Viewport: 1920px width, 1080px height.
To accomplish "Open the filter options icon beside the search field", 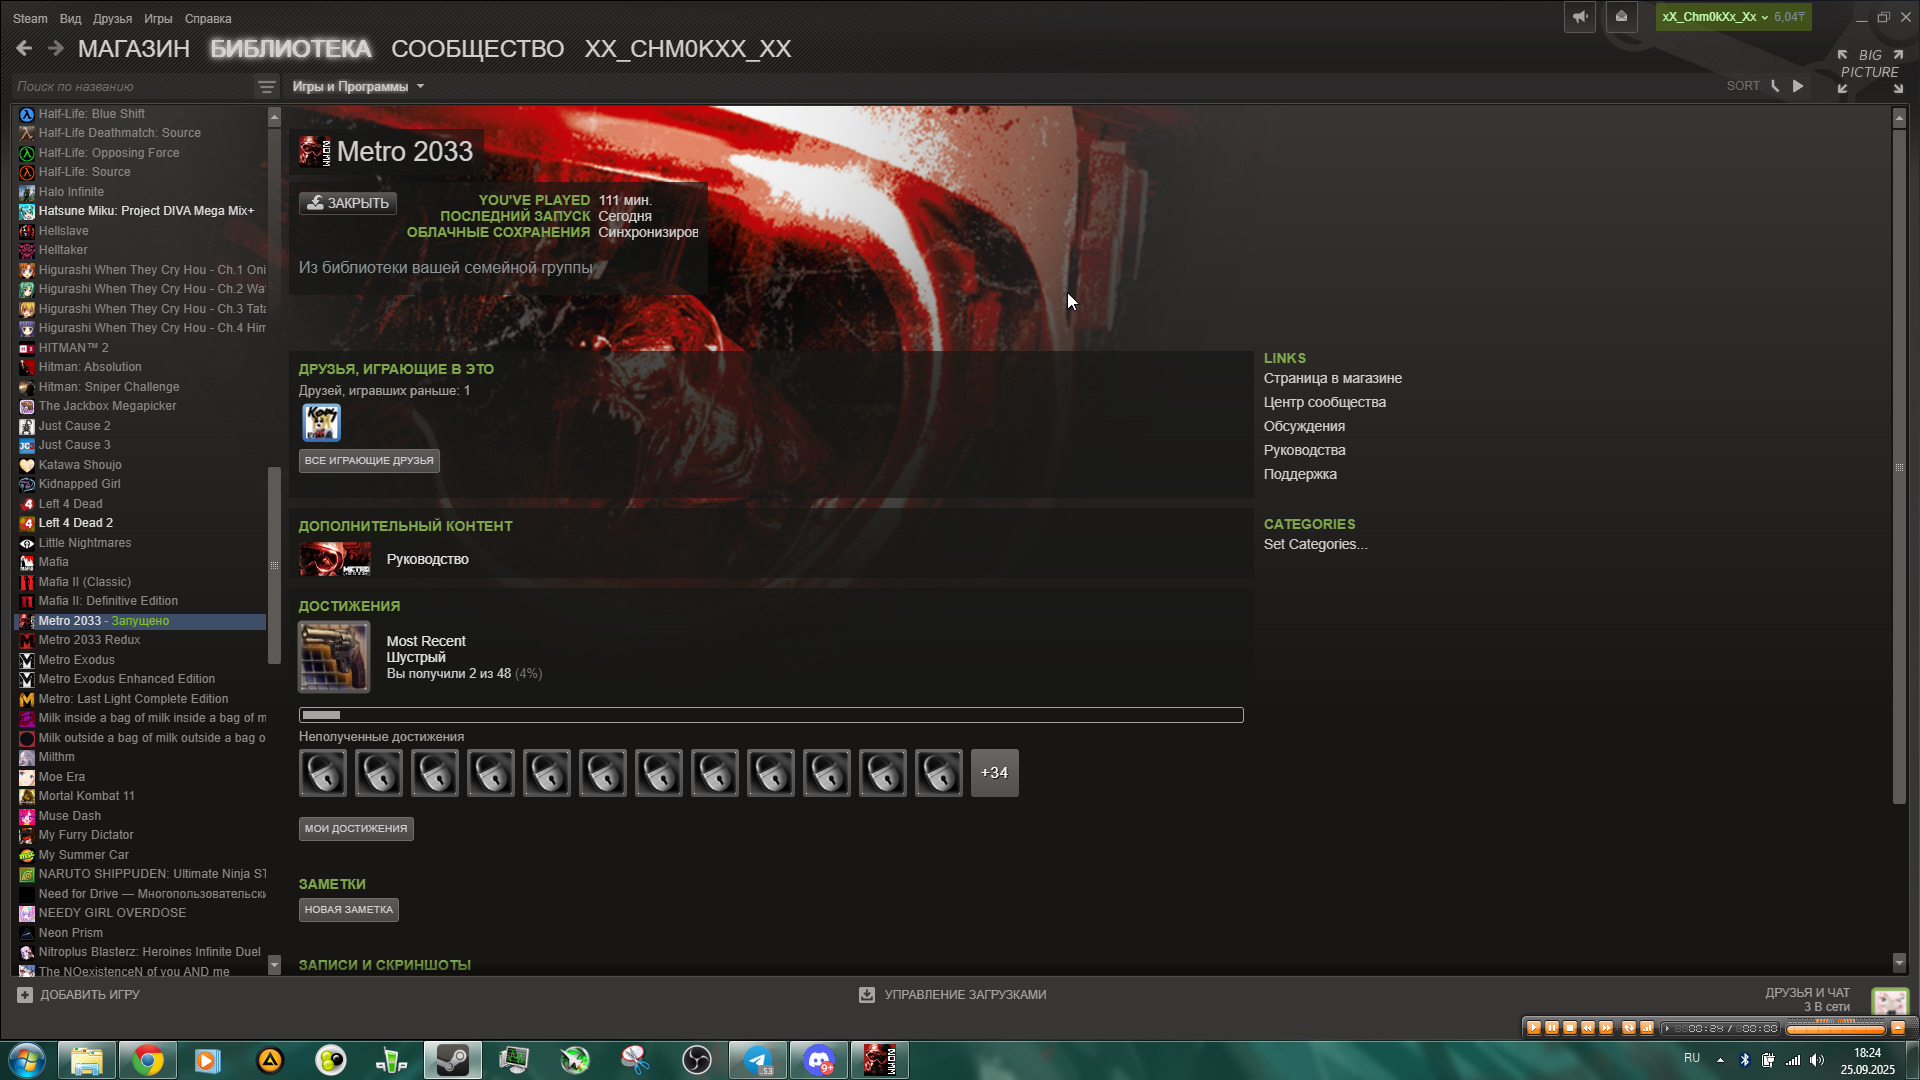I will click(x=266, y=87).
